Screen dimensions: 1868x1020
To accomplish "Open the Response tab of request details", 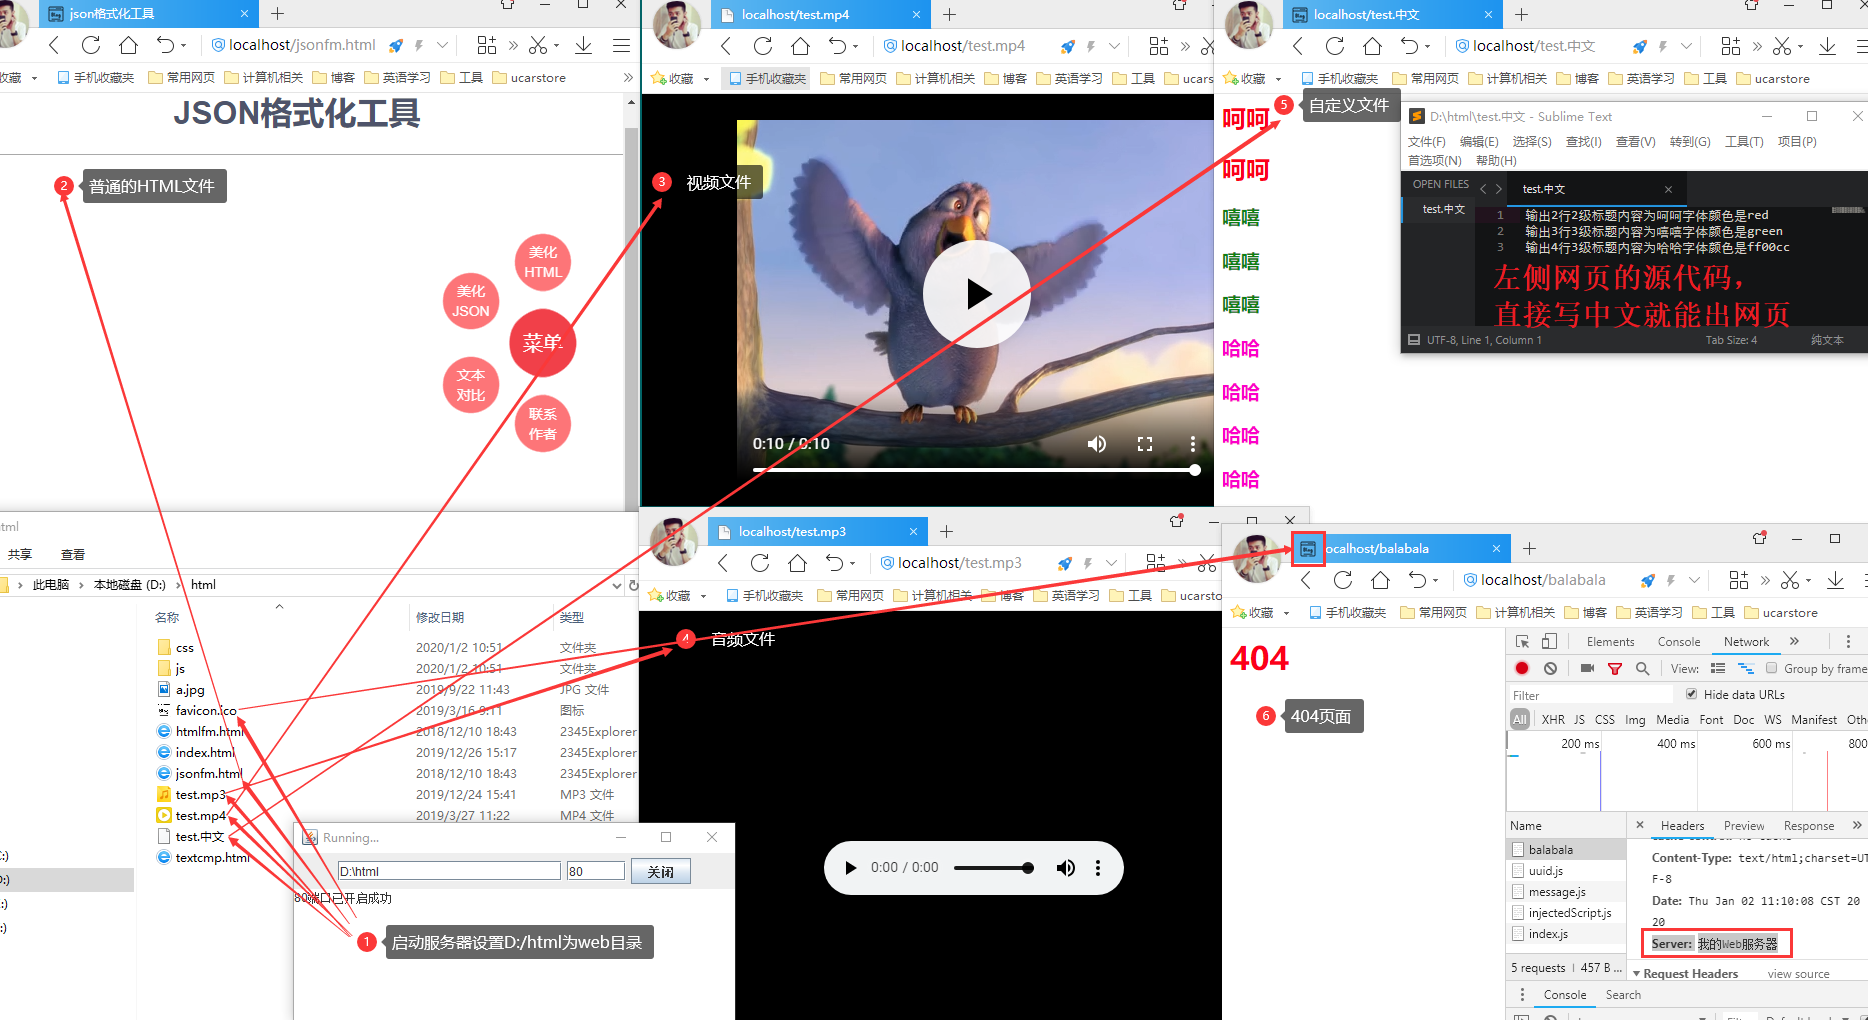I will [x=1809, y=825].
